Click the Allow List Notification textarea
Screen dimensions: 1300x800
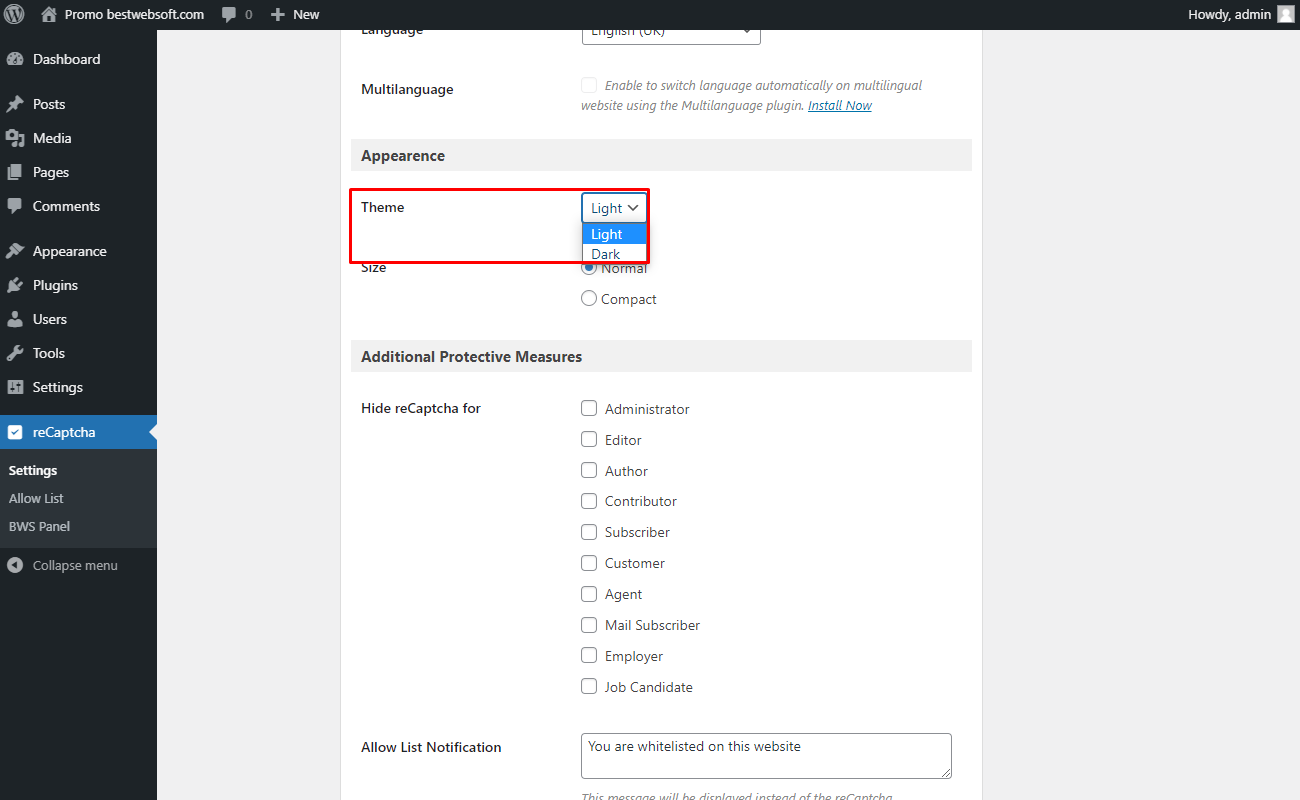pos(766,756)
